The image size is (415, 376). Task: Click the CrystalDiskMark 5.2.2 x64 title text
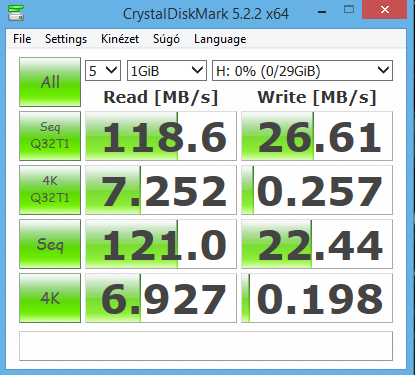[x=206, y=14]
